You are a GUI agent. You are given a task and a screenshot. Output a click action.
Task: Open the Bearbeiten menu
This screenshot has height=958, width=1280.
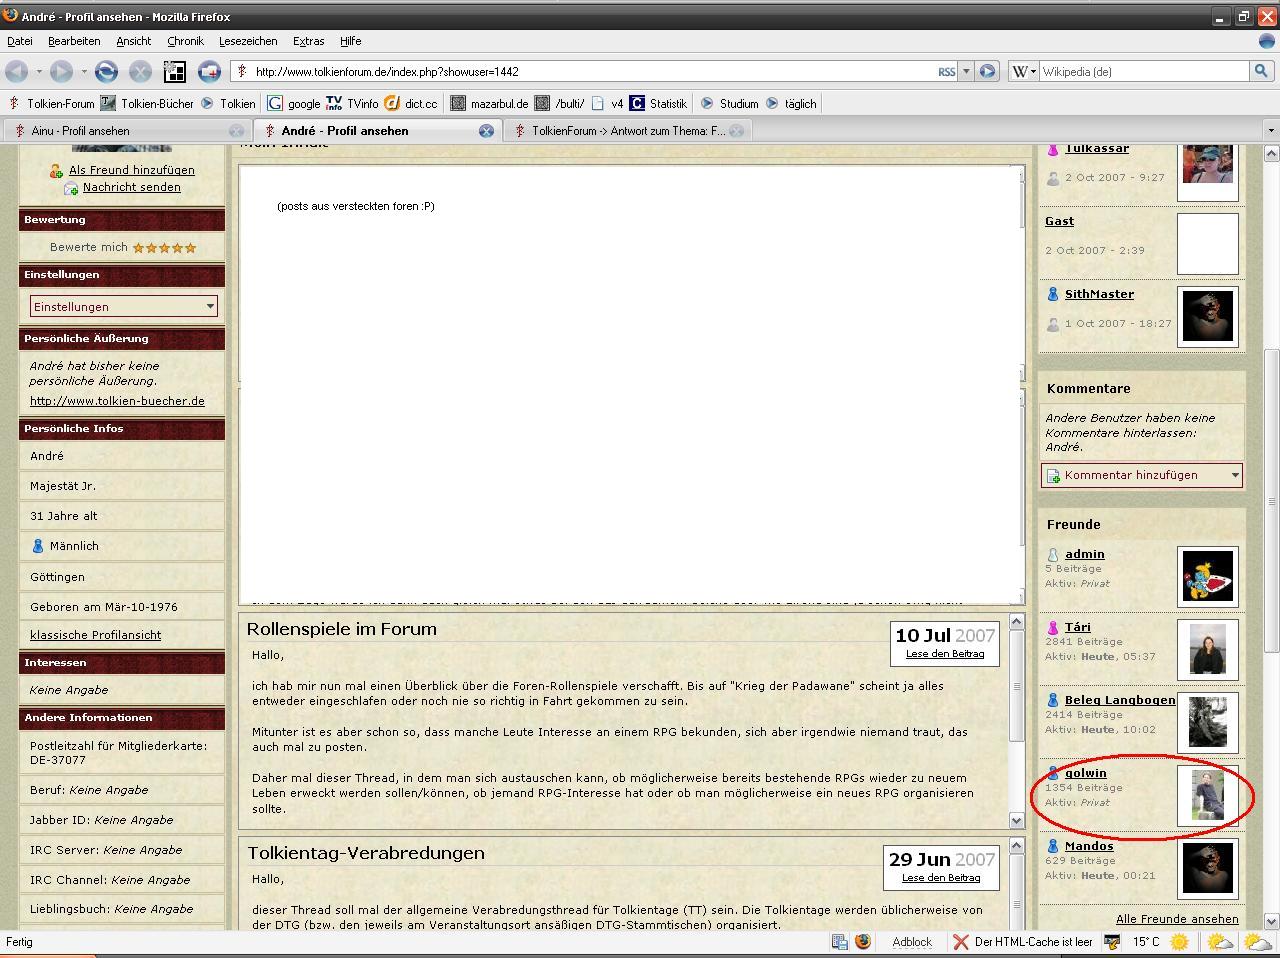tap(74, 41)
